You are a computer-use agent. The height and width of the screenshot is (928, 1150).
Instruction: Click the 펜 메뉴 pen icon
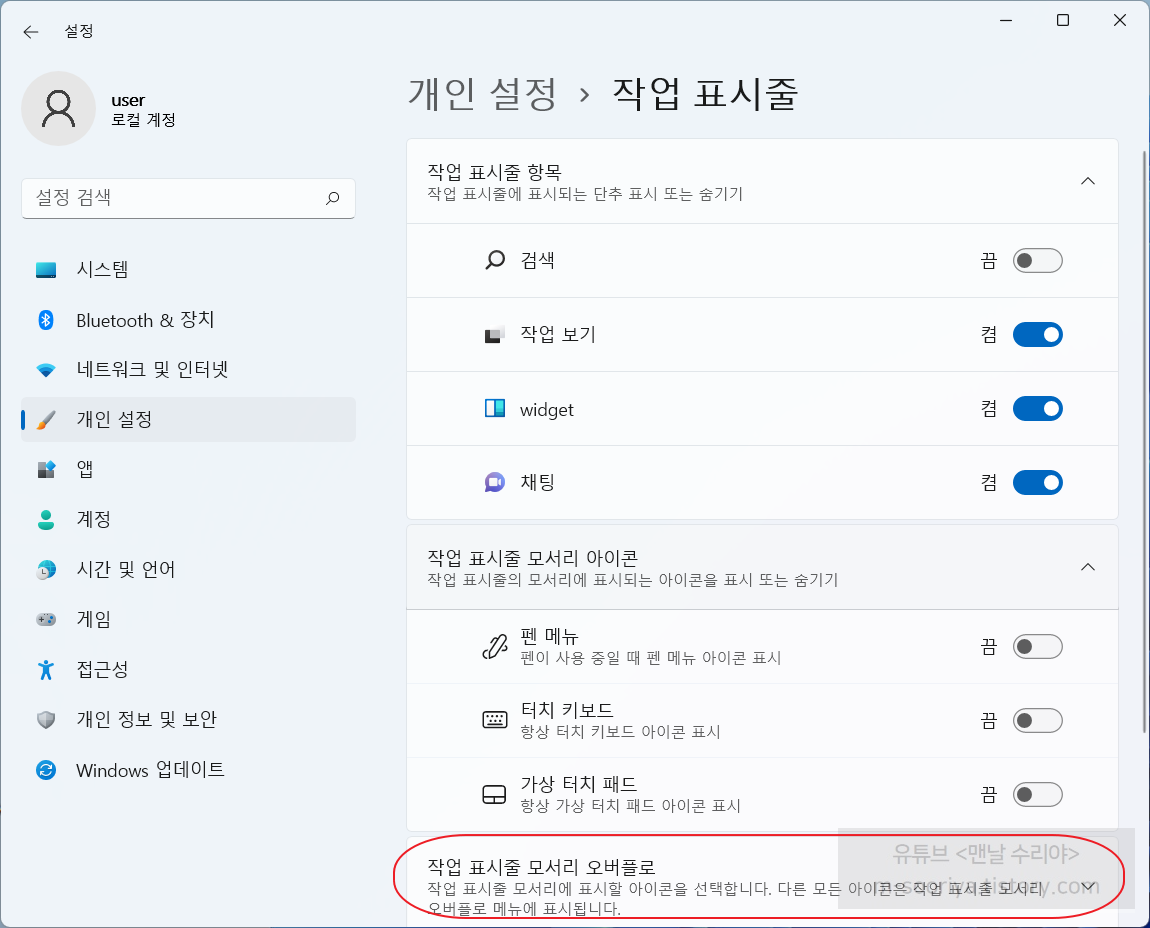tap(495, 646)
